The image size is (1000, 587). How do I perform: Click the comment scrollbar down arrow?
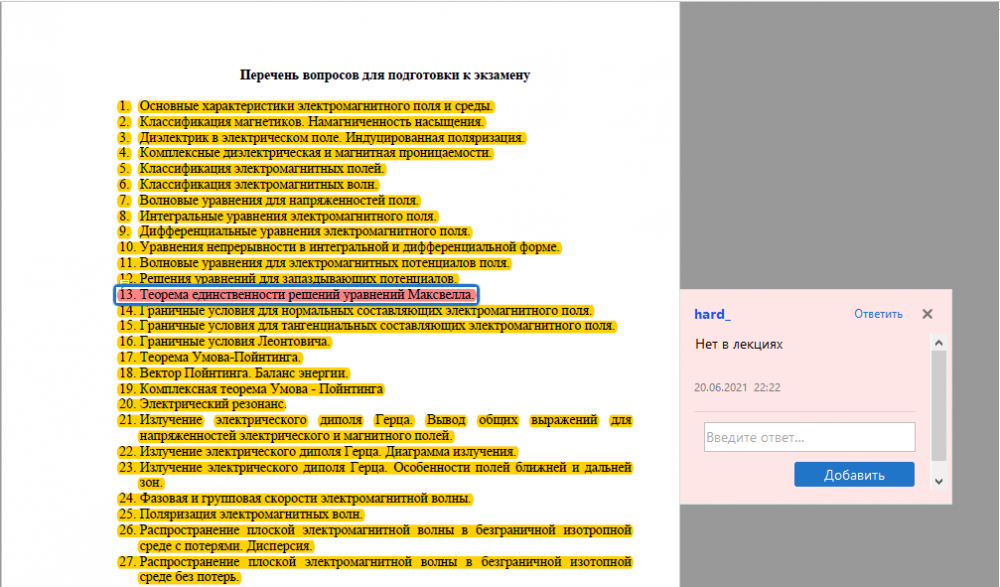(938, 481)
